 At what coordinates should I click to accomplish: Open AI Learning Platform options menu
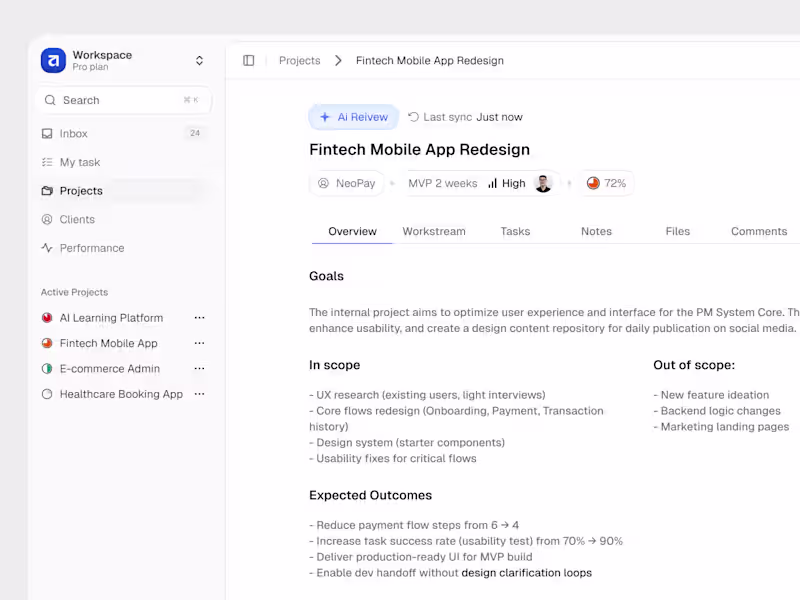[199, 318]
